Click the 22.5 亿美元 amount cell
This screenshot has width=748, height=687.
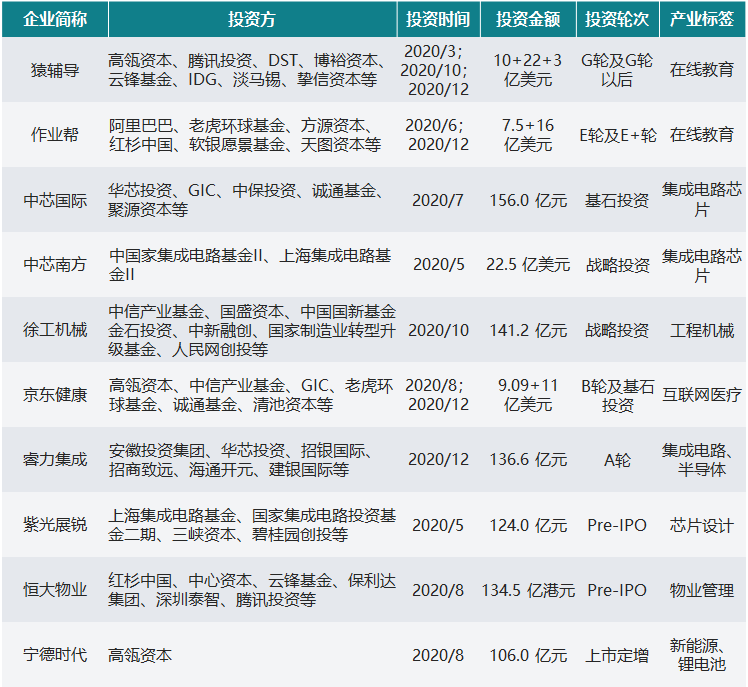point(528,265)
